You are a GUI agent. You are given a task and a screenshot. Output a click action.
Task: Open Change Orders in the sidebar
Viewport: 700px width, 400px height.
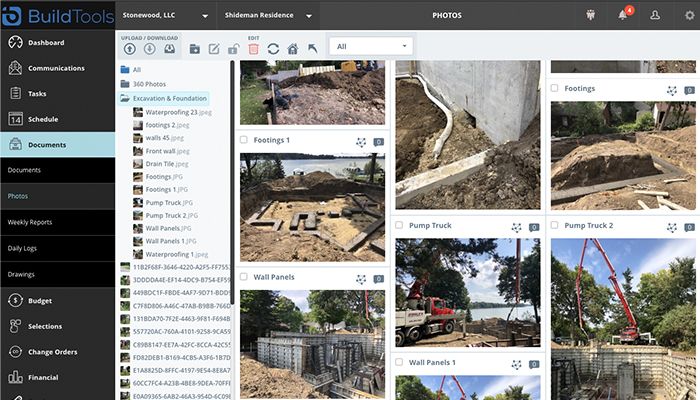click(x=58, y=351)
